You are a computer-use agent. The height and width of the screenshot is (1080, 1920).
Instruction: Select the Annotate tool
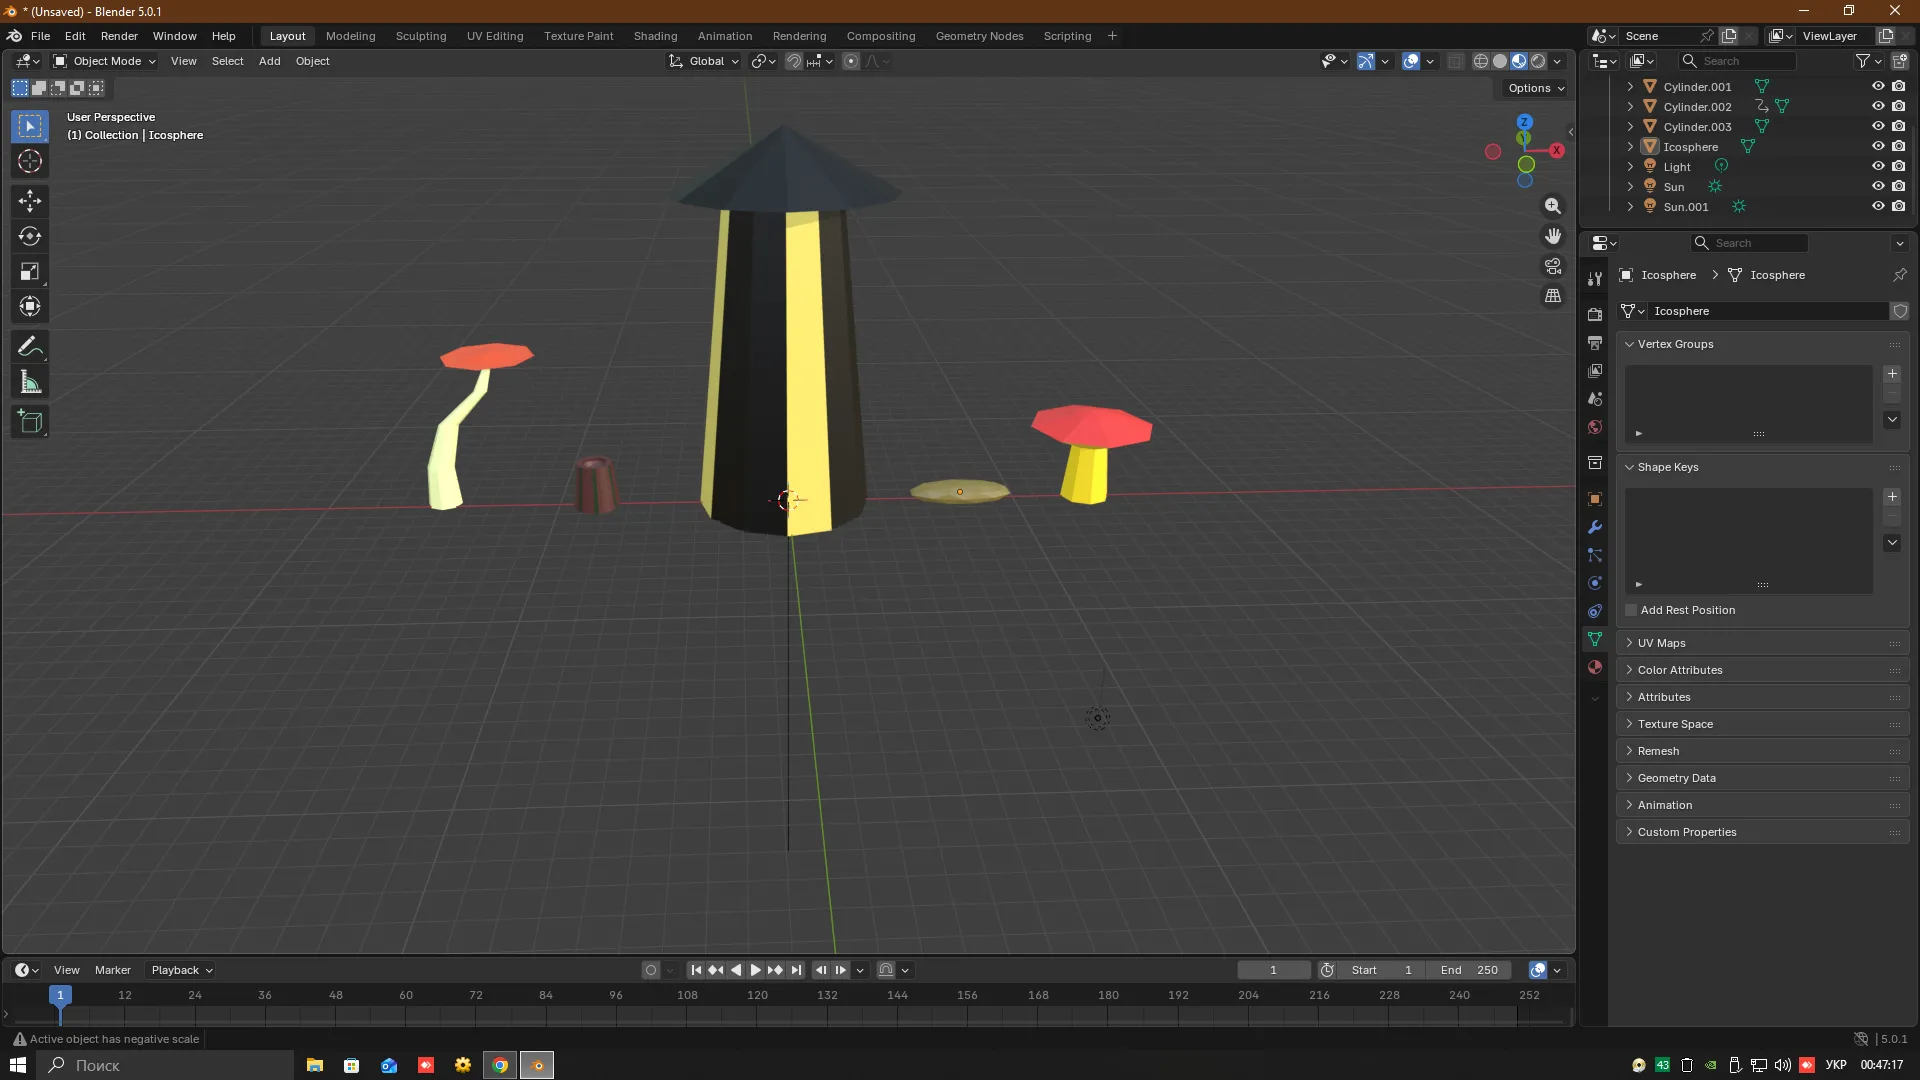[x=30, y=347]
